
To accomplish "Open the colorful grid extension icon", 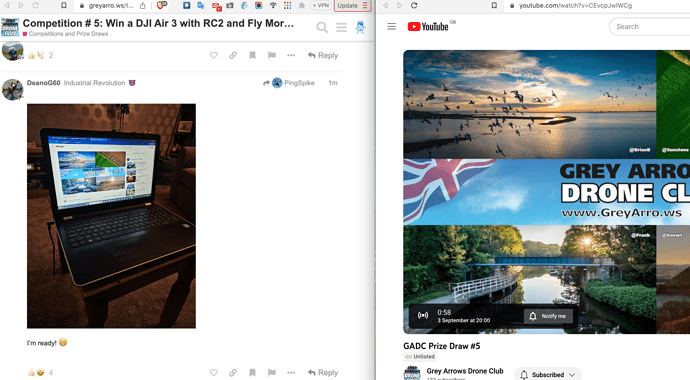I will pos(287,5).
